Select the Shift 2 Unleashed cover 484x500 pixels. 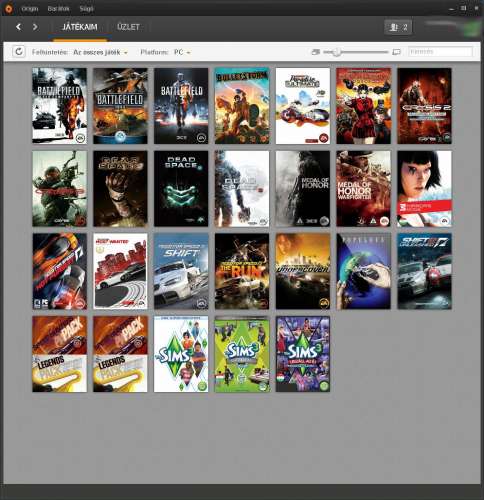[x=425, y=271]
